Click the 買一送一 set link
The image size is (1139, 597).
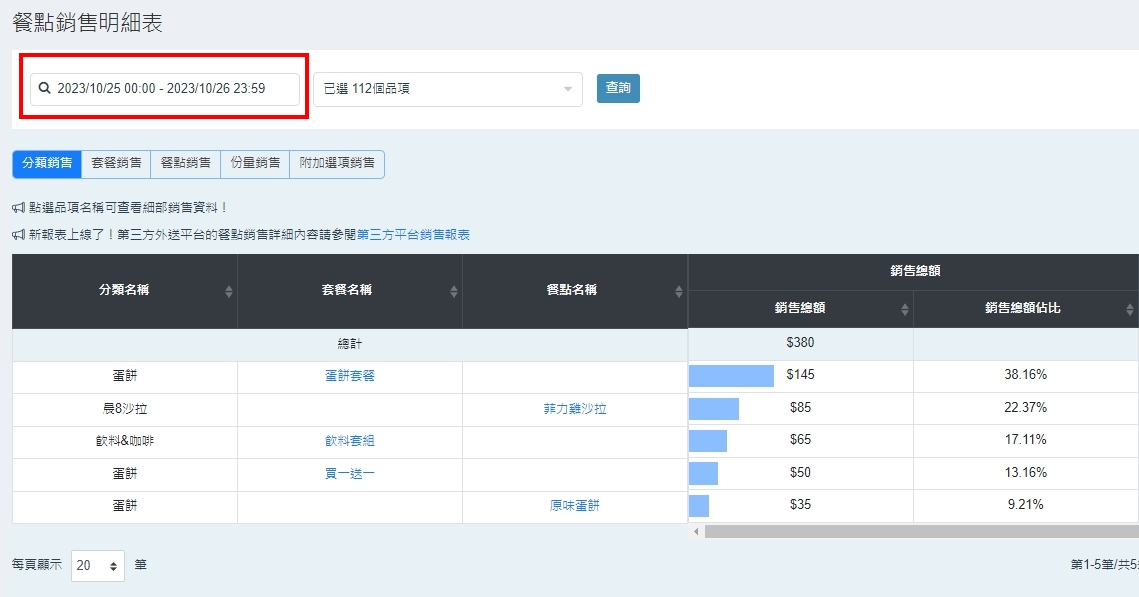click(x=349, y=473)
